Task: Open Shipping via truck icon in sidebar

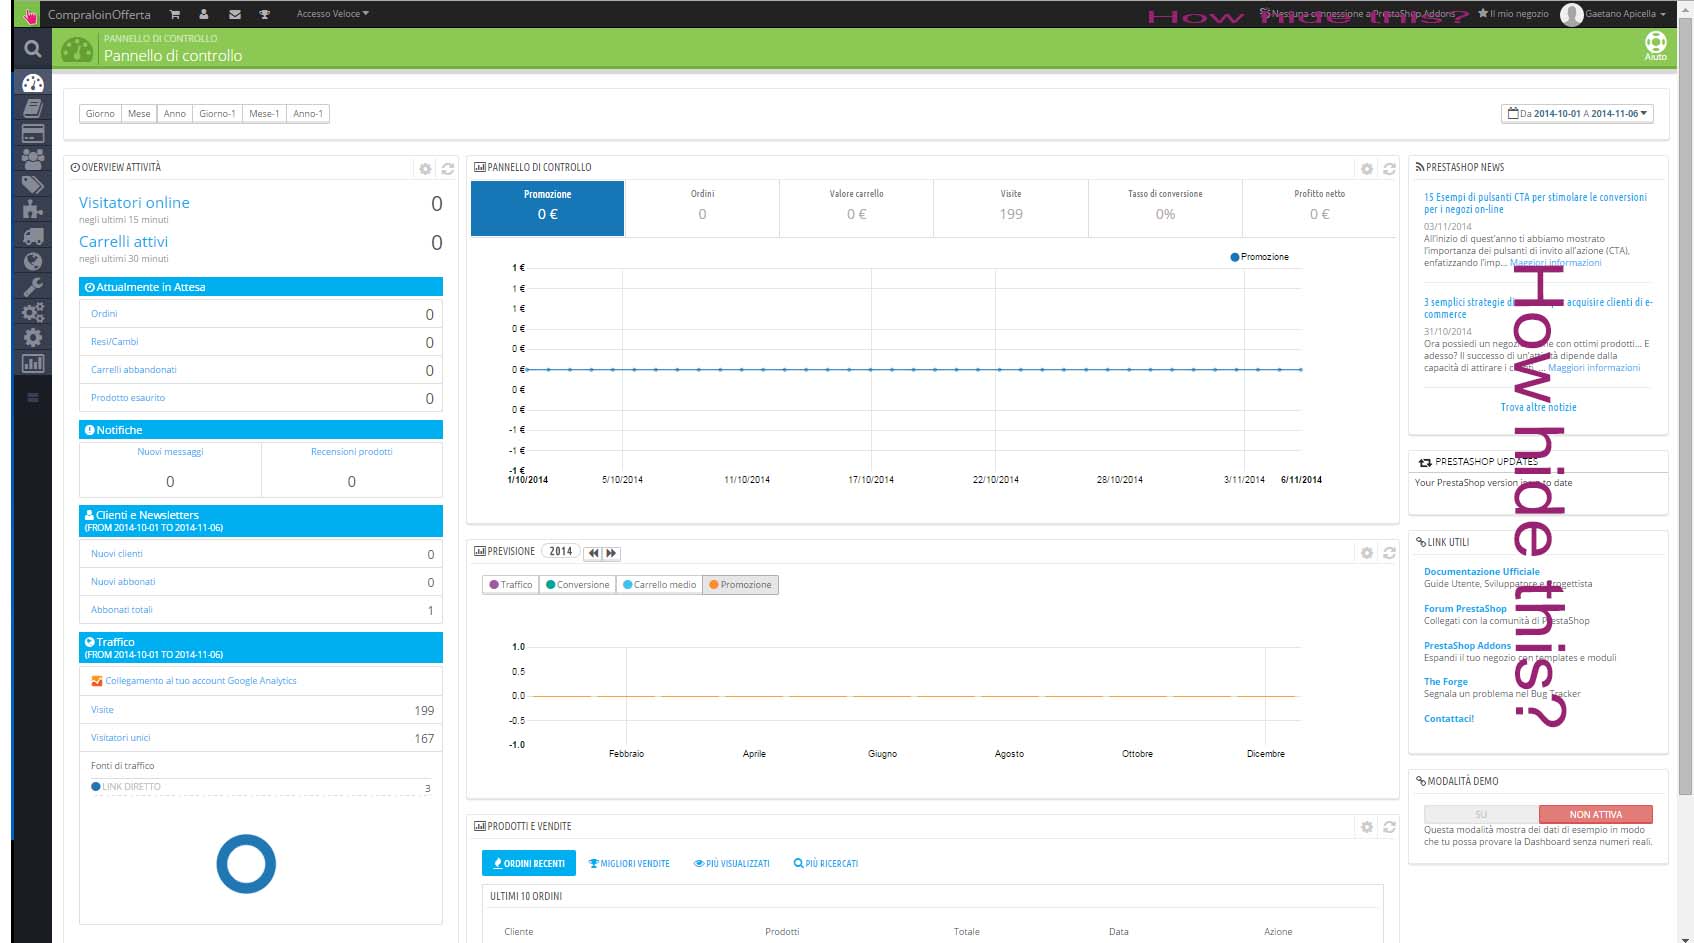Action: click(x=33, y=236)
